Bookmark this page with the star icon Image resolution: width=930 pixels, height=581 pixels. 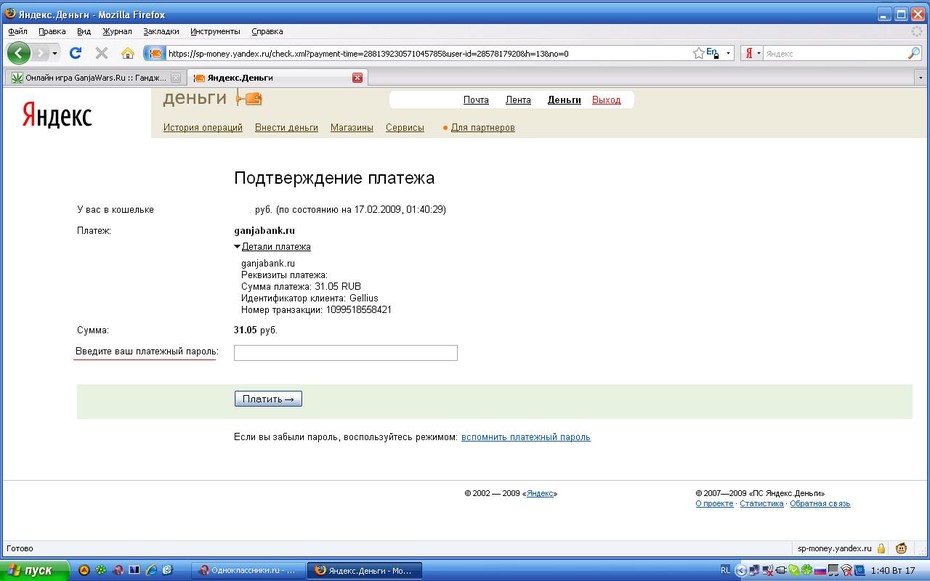point(698,53)
